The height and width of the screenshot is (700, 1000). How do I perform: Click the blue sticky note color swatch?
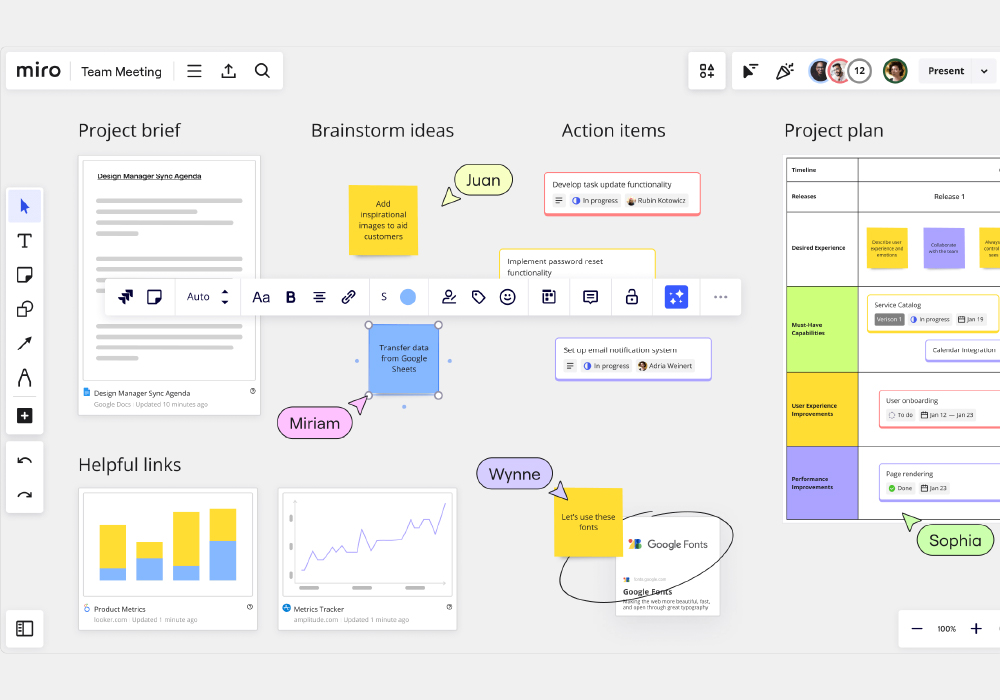click(x=408, y=297)
